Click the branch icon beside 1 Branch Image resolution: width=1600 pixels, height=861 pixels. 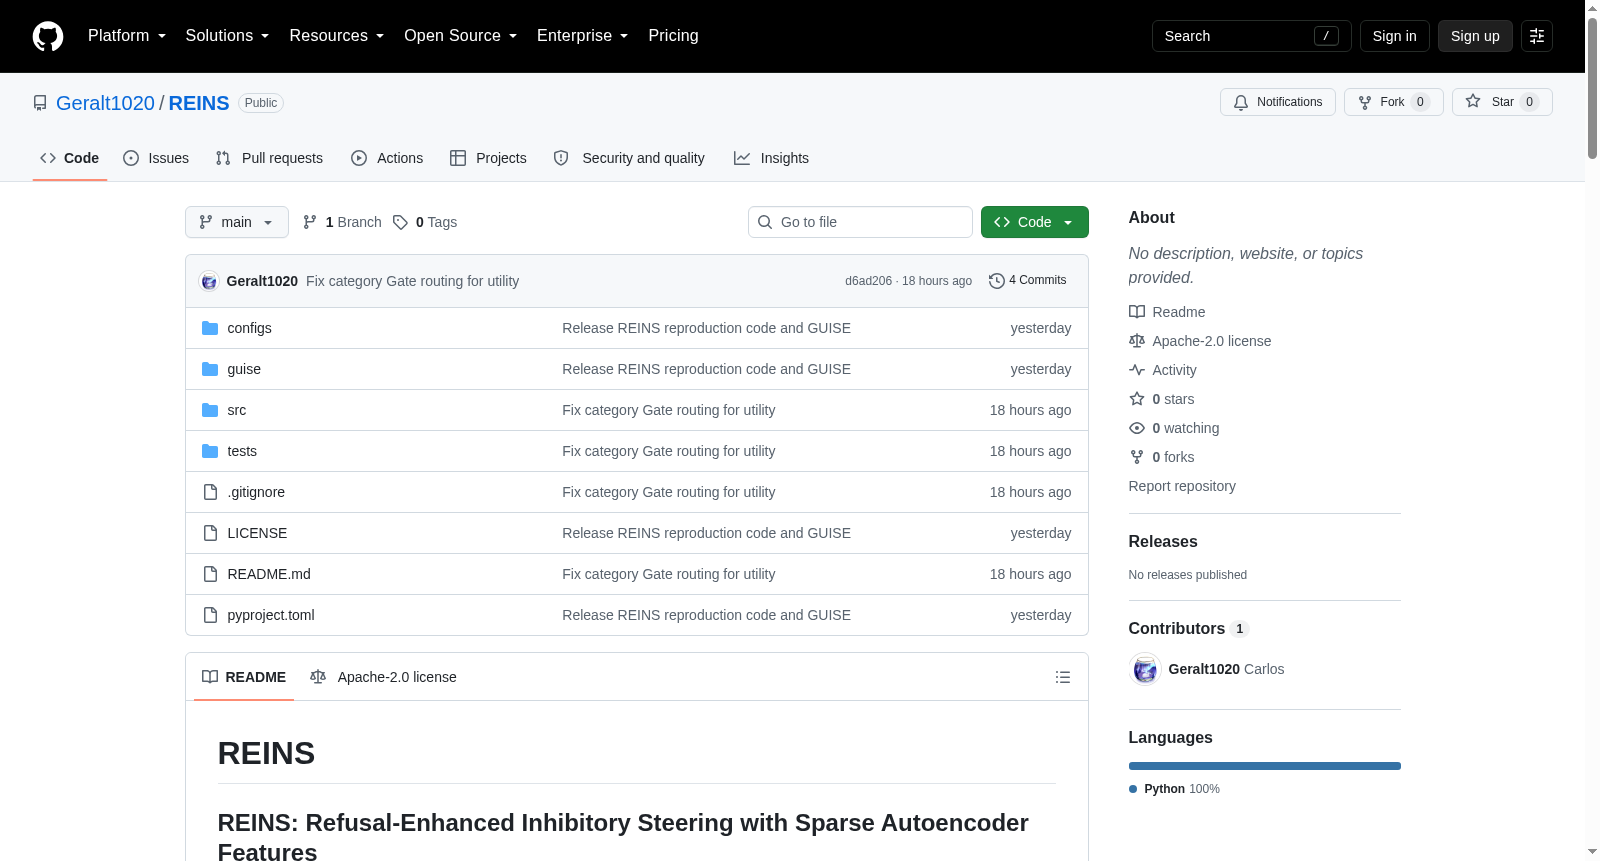coord(310,222)
